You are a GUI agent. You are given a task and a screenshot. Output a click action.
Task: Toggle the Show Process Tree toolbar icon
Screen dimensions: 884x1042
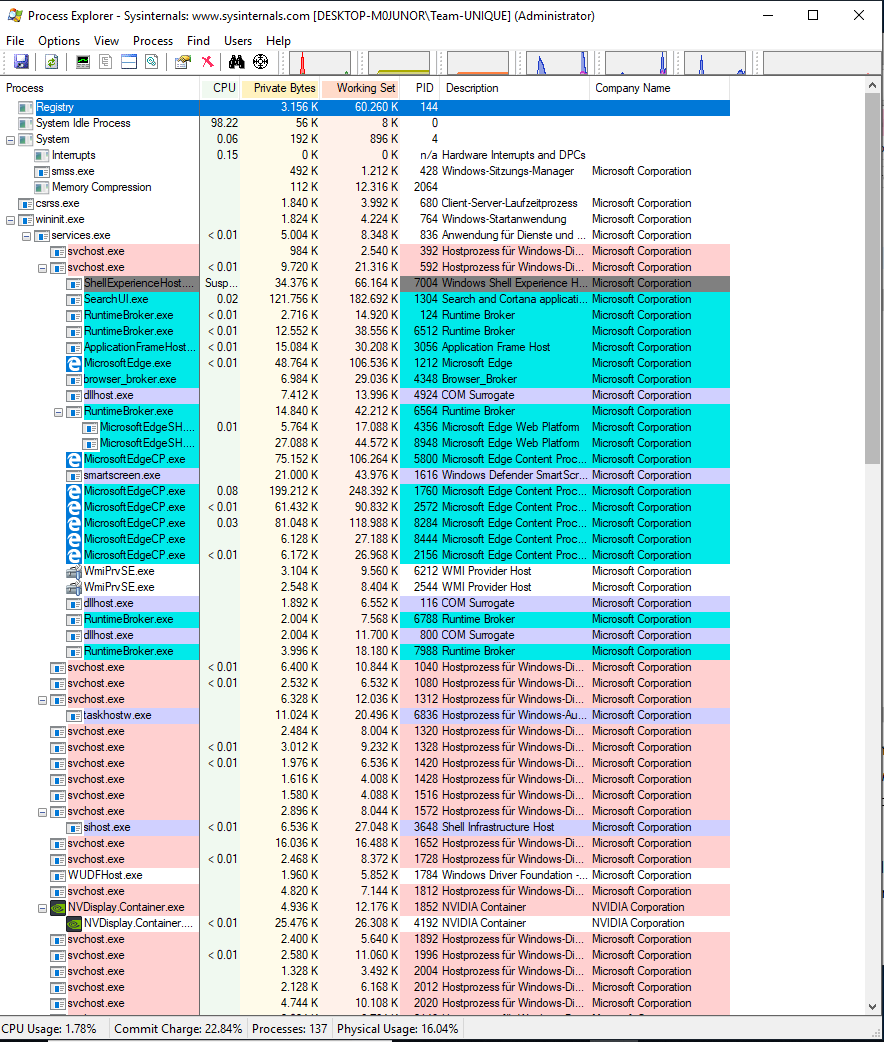[106, 62]
